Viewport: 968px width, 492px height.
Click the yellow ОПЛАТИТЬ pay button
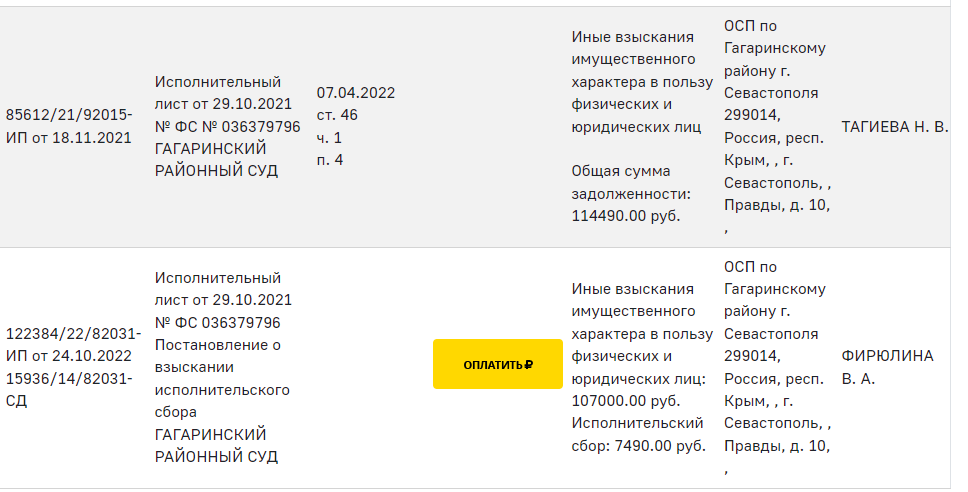point(498,364)
